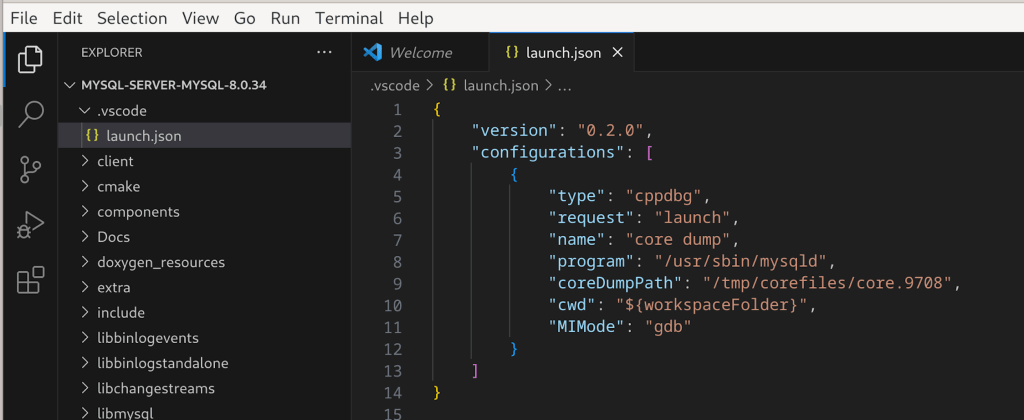Open Source Control view icon
This screenshot has width=1024, height=420.
tap(30, 170)
